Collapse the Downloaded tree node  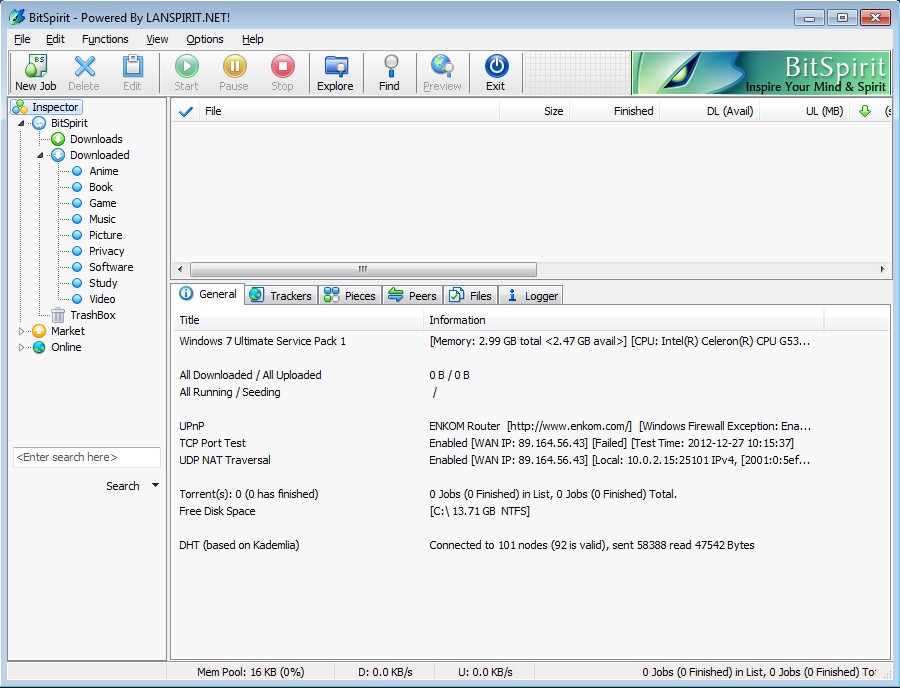41,155
